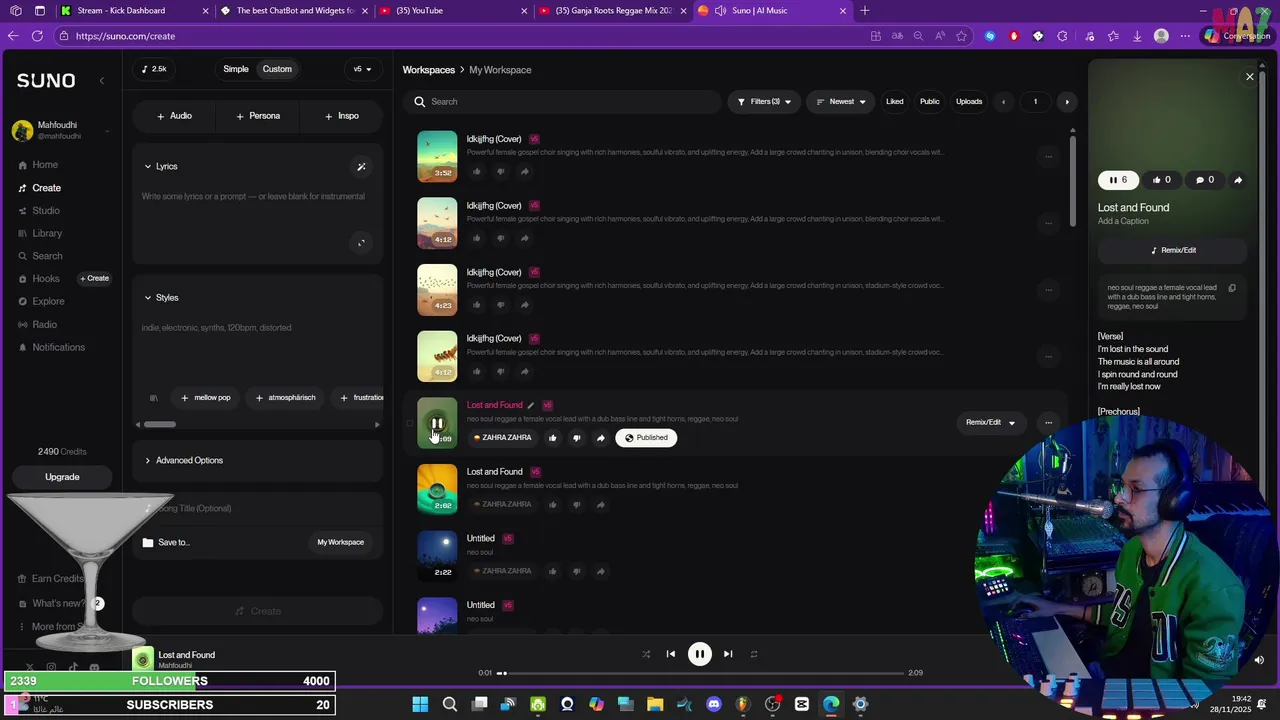1280x720 pixels.
Task: Click the magic wand lyrics generator icon
Action: pos(361,167)
